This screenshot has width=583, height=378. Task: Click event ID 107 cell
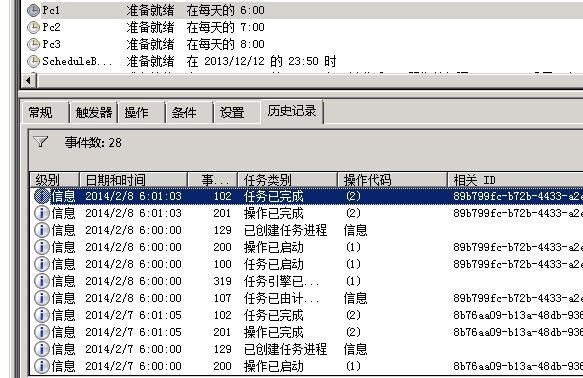pyautogui.click(x=222, y=298)
